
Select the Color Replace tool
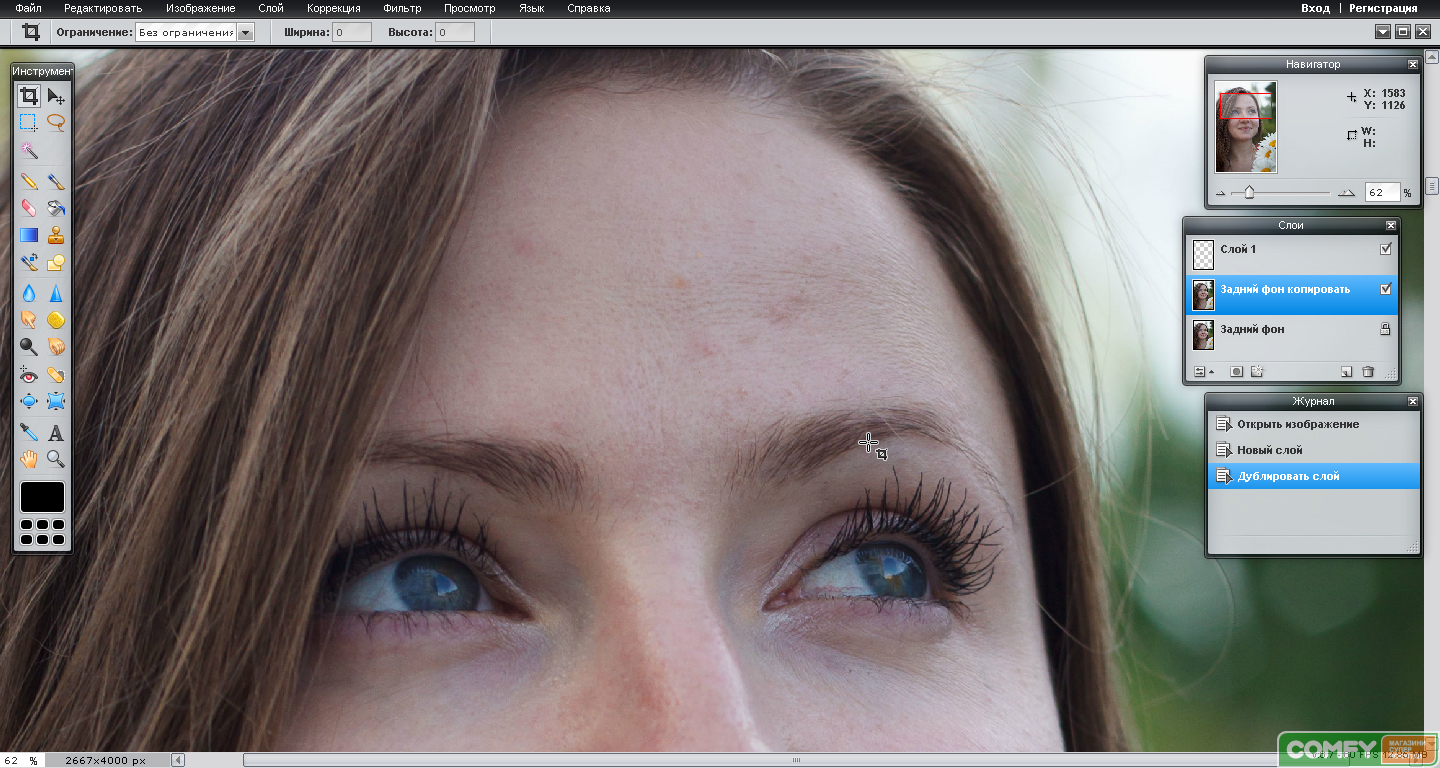coord(29,262)
